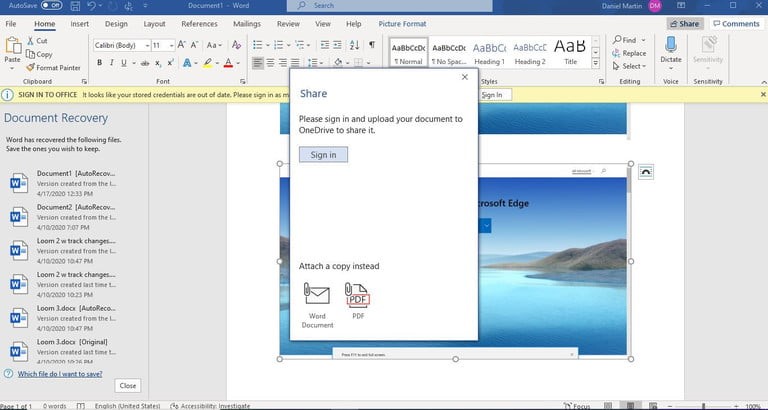Open the Comments pane

(x=737, y=24)
